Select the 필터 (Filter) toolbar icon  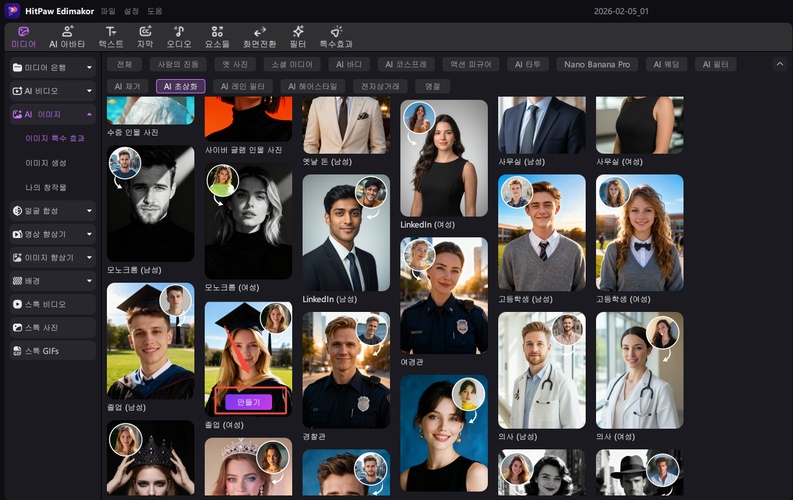pyautogui.click(x=298, y=37)
